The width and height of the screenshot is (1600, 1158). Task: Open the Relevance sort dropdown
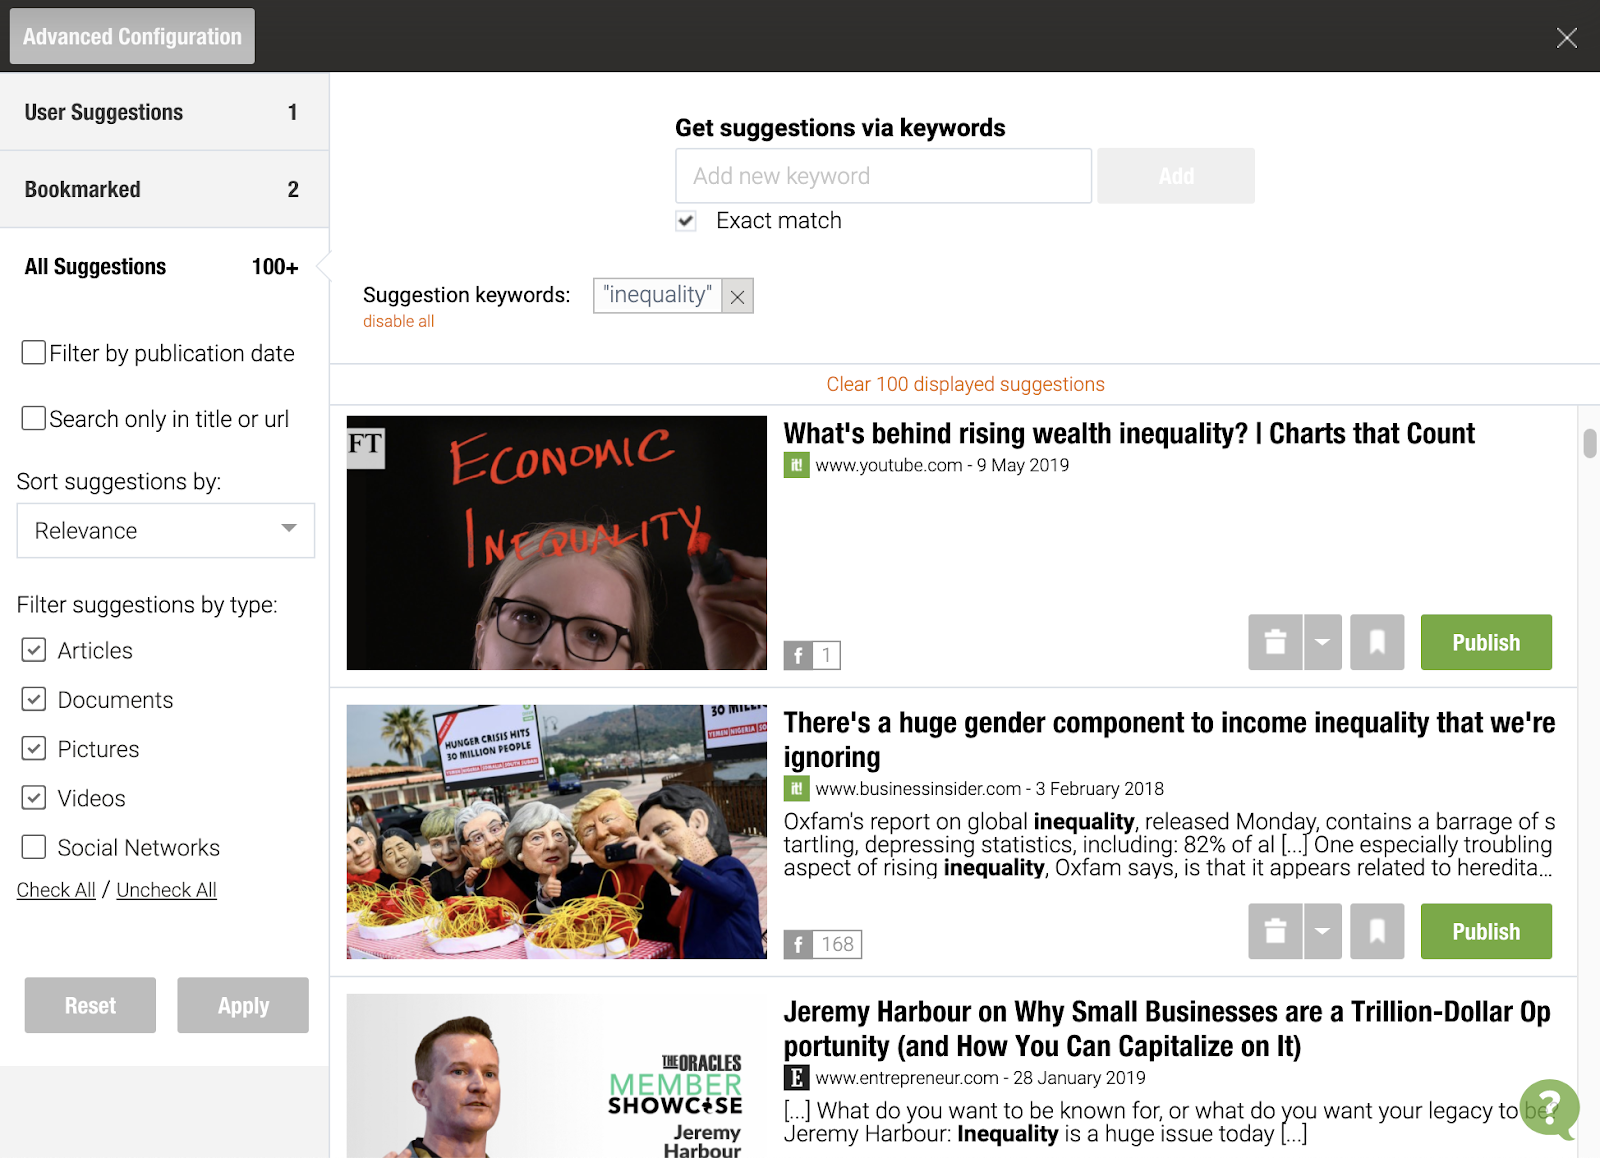166,530
